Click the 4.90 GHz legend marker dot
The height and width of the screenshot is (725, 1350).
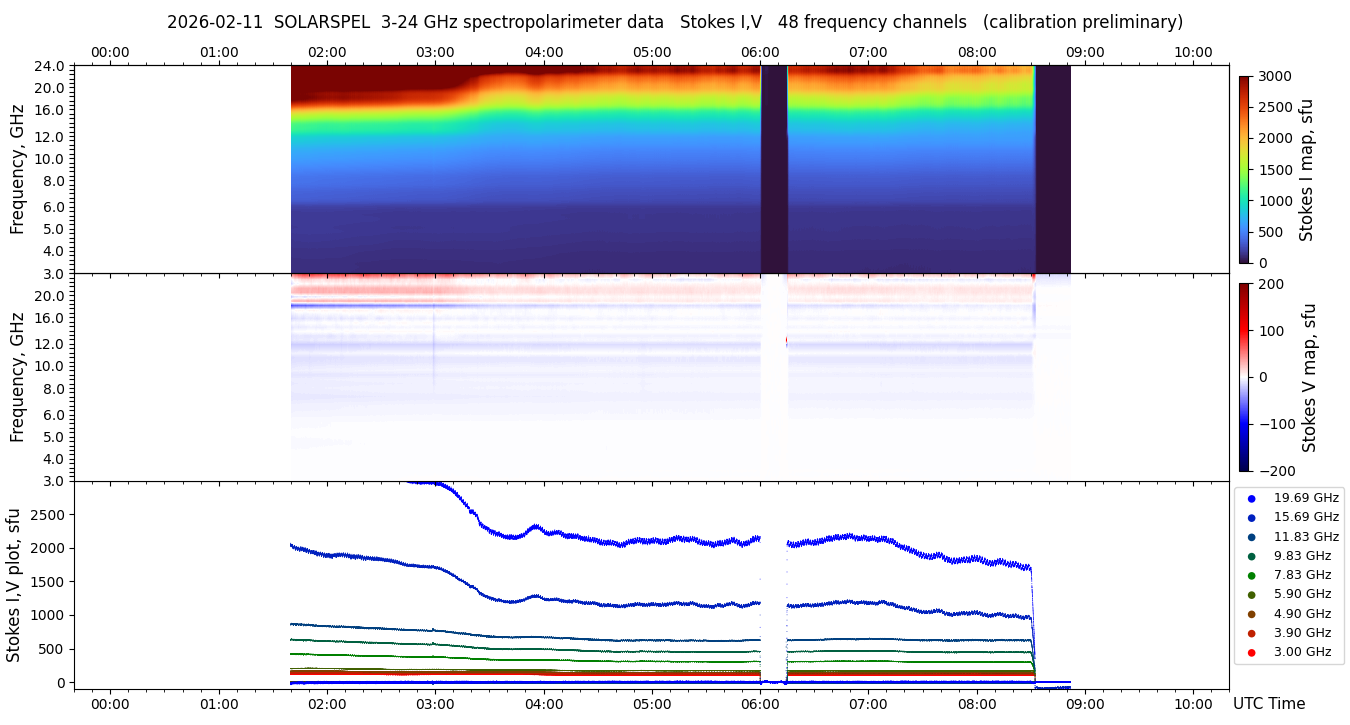(1251, 614)
